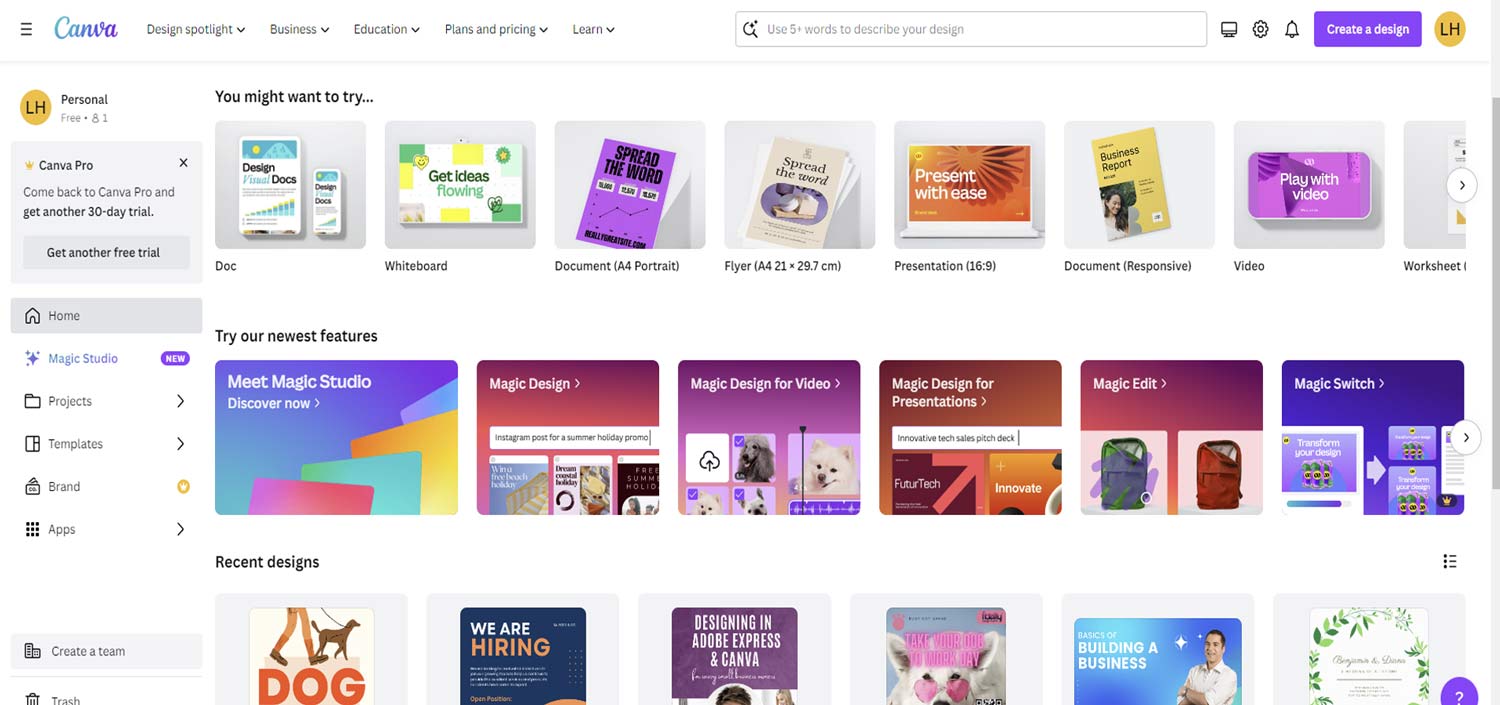Click the Canva logo
This screenshot has height=705, width=1500.
pos(86,29)
